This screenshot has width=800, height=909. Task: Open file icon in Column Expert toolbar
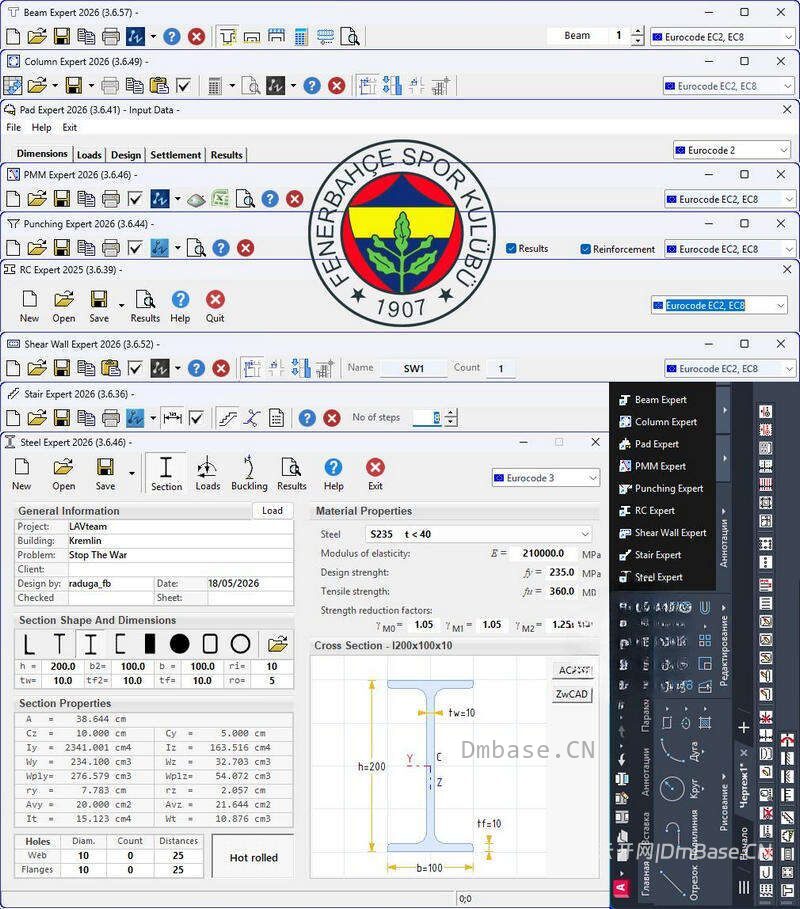pos(37,86)
